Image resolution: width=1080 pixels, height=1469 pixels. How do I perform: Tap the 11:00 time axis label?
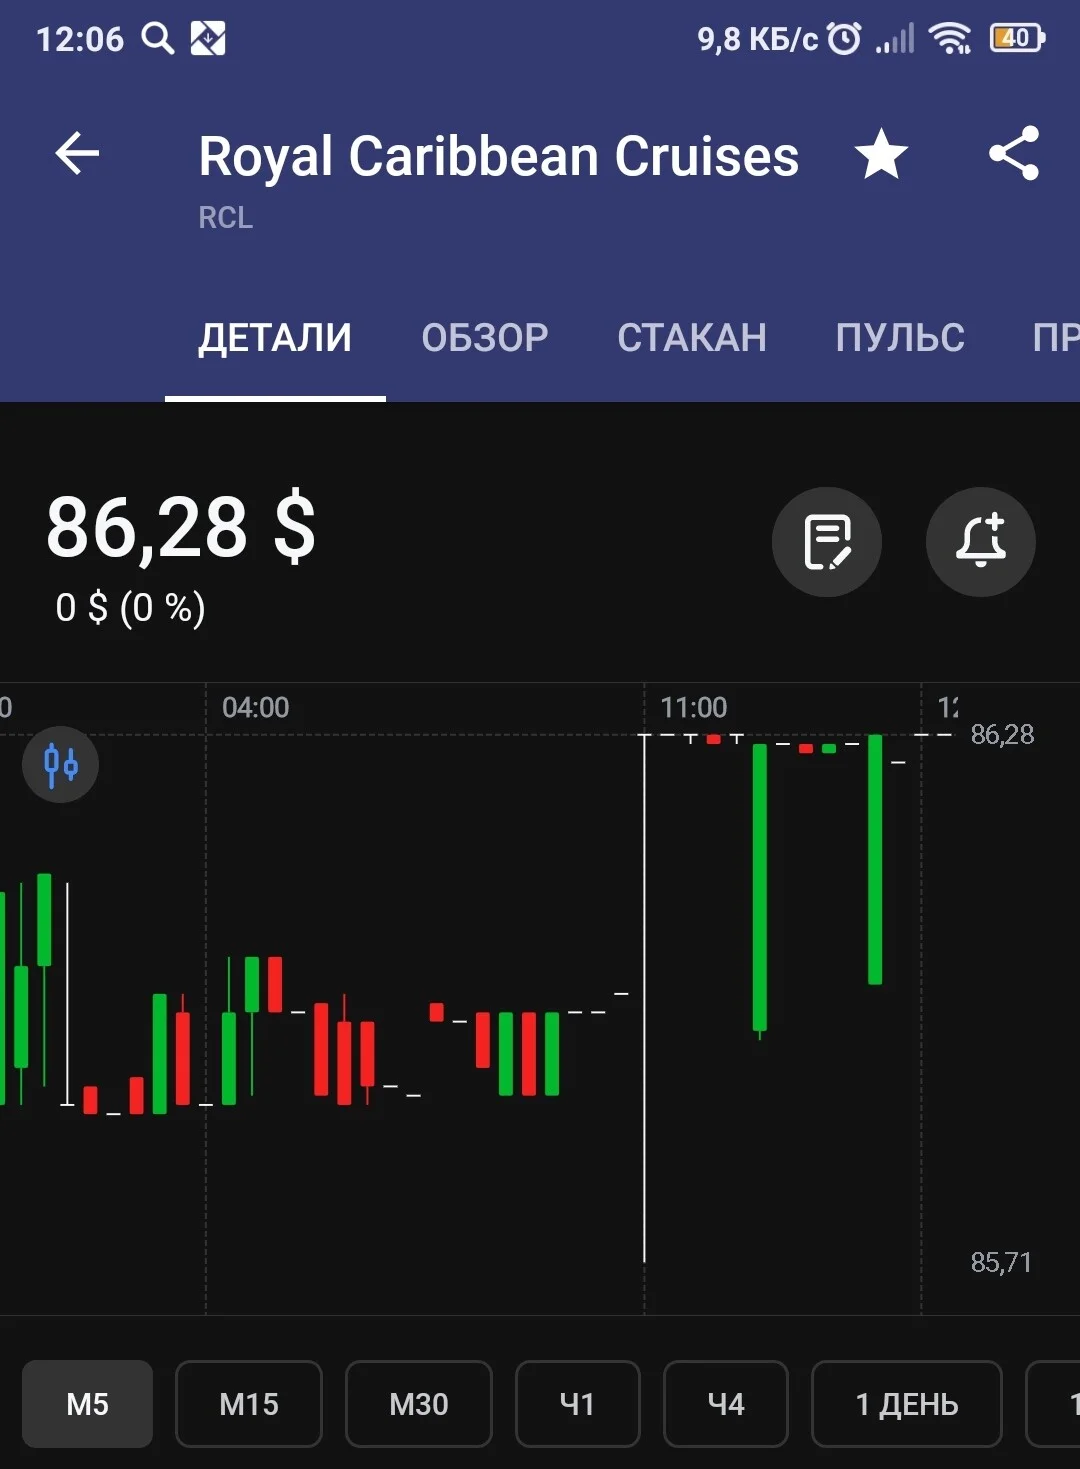tap(694, 707)
